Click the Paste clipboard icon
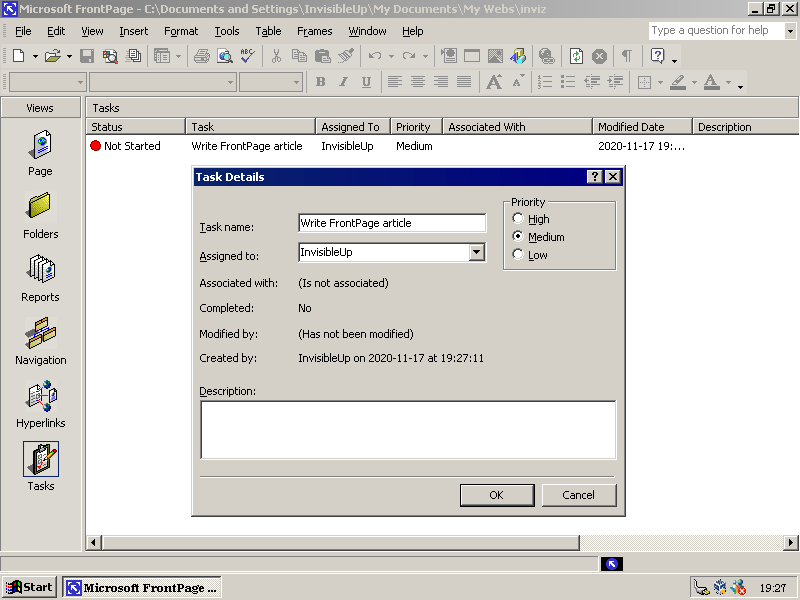This screenshot has height=600, width=800. 322,56
